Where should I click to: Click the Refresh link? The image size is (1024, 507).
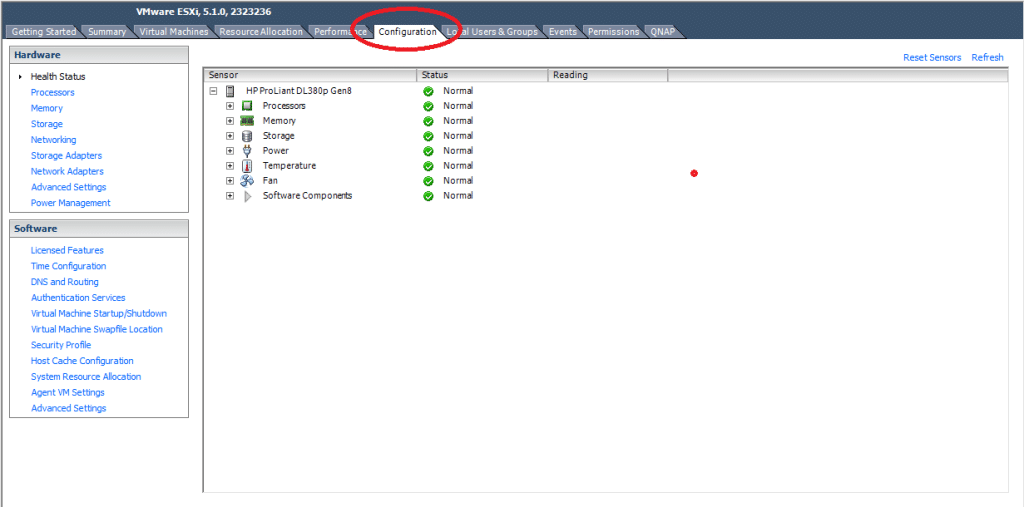click(987, 57)
